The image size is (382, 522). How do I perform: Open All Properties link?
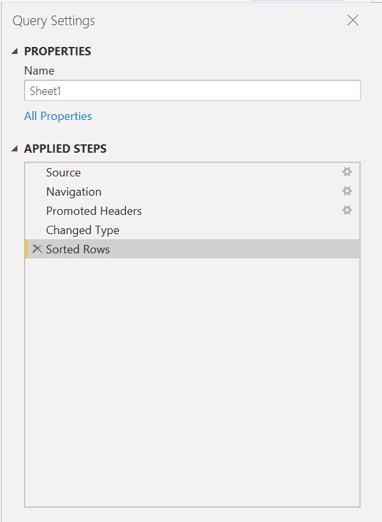pos(58,116)
